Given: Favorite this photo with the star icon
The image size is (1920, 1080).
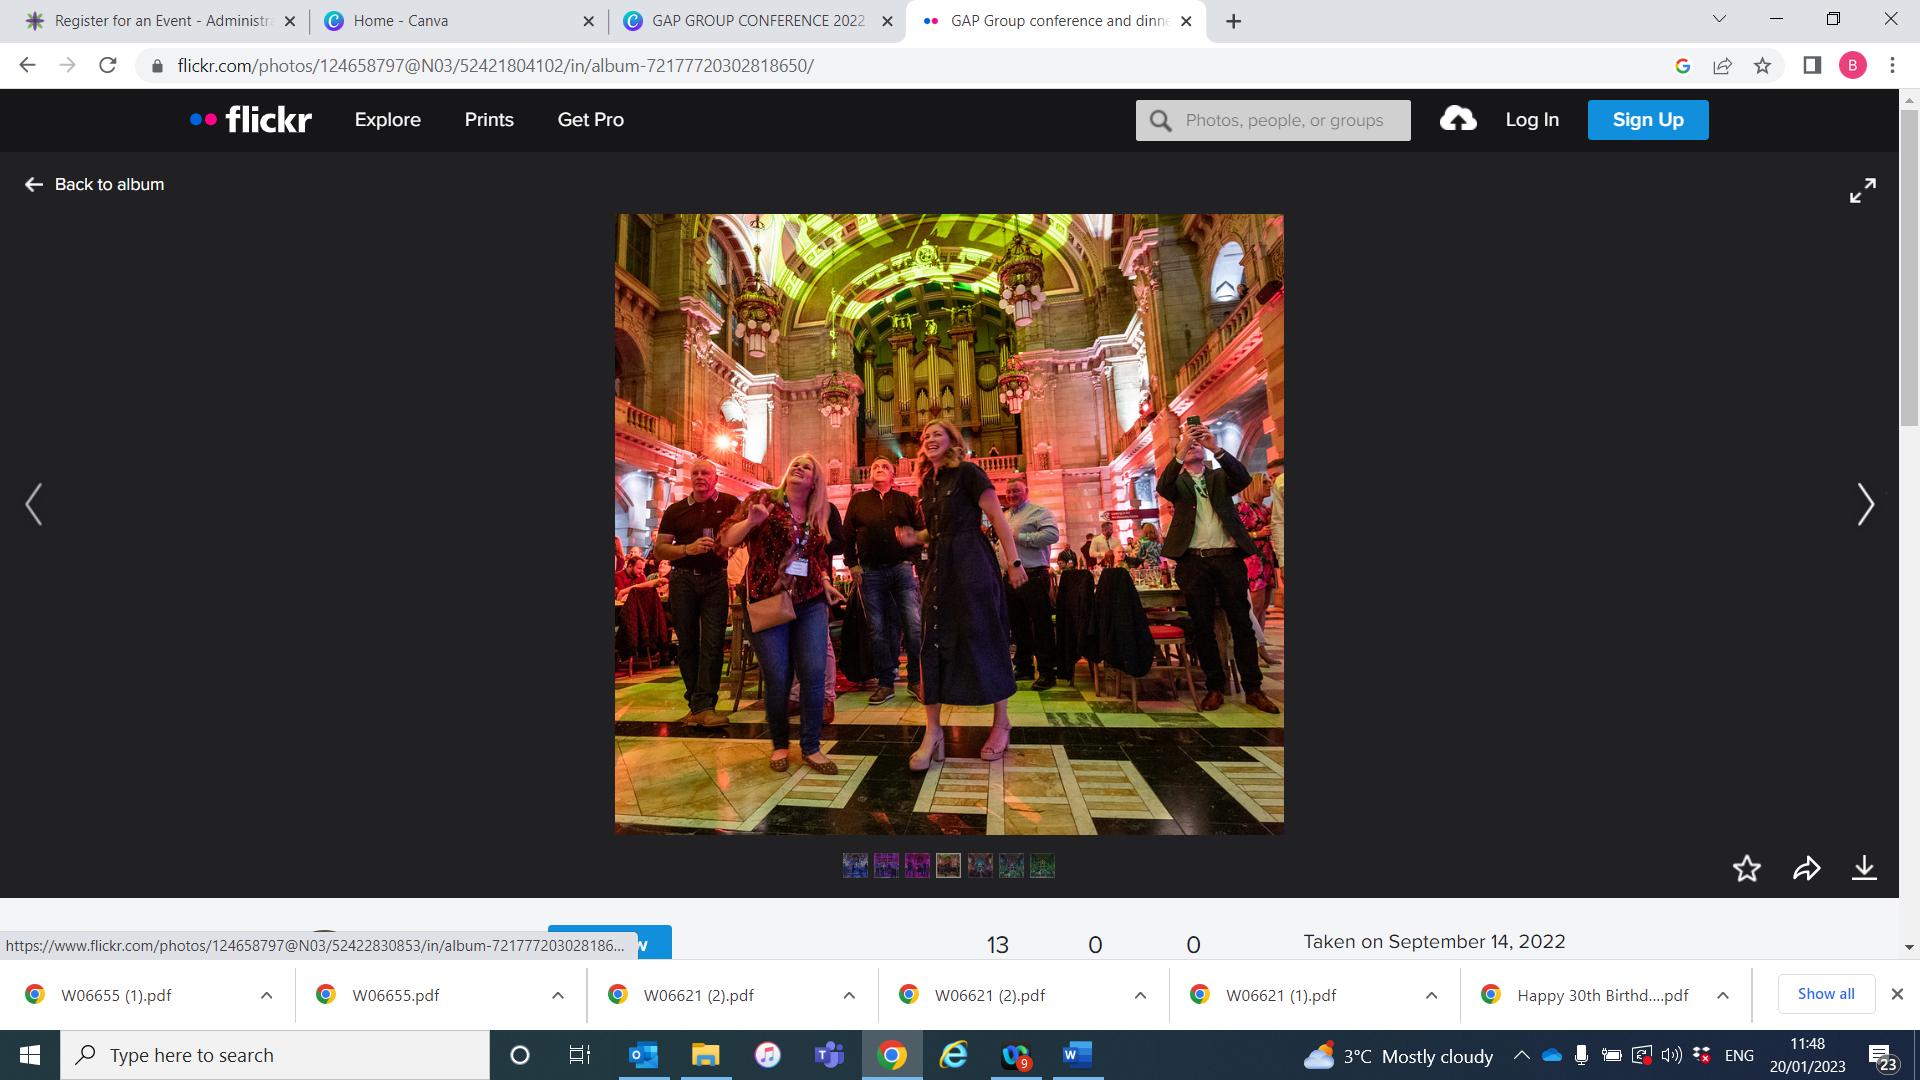Looking at the screenshot, I should [1746, 868].
